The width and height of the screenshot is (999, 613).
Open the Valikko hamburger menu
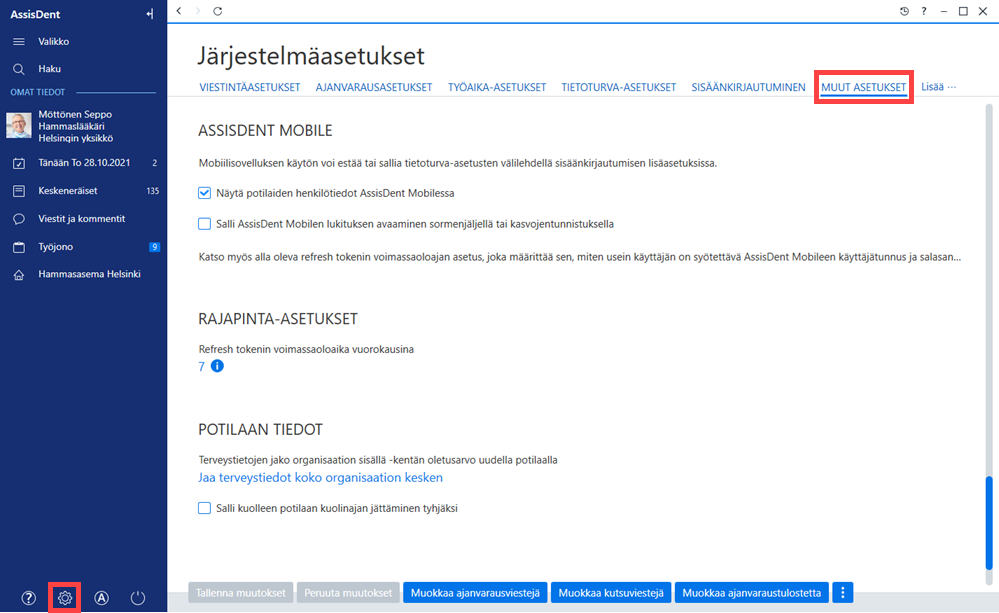(x=19, y=41)
